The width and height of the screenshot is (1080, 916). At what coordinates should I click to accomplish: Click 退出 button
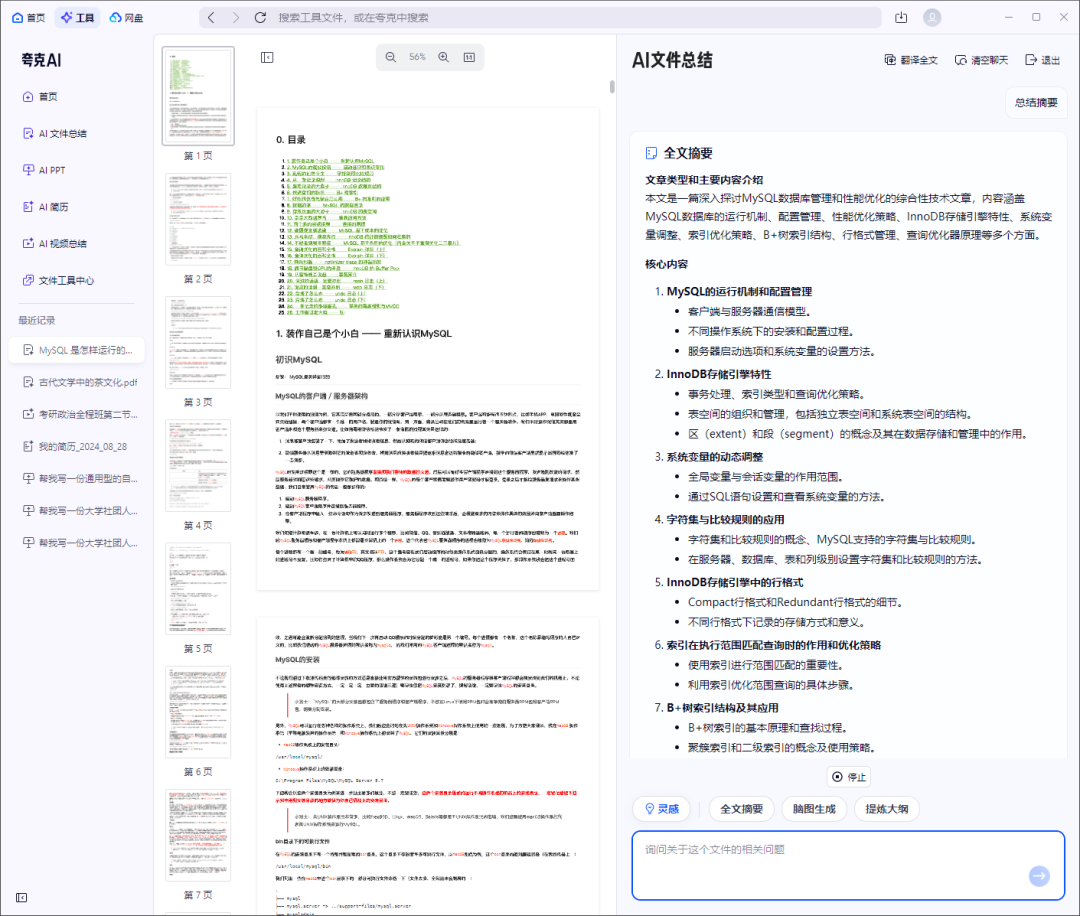[x=1043, y=61]
